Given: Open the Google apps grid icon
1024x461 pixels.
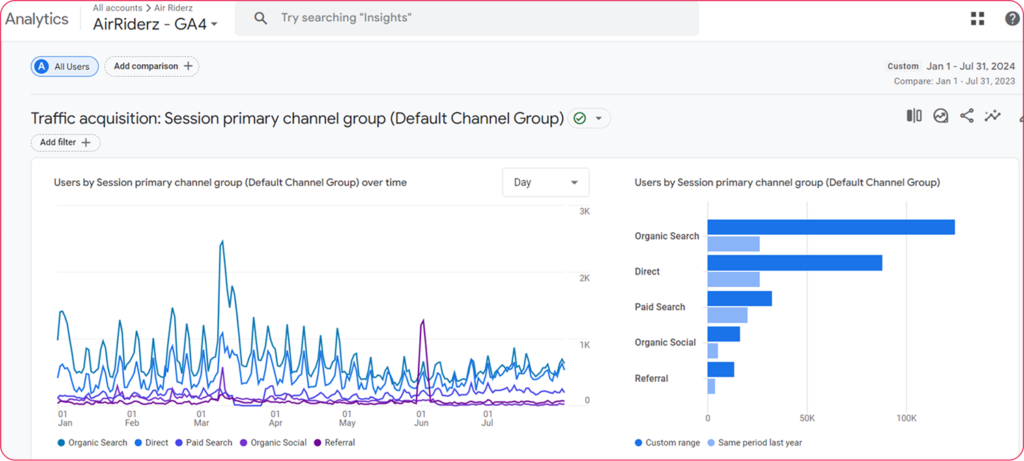Looking at the screenshot, I should point(977,18).
